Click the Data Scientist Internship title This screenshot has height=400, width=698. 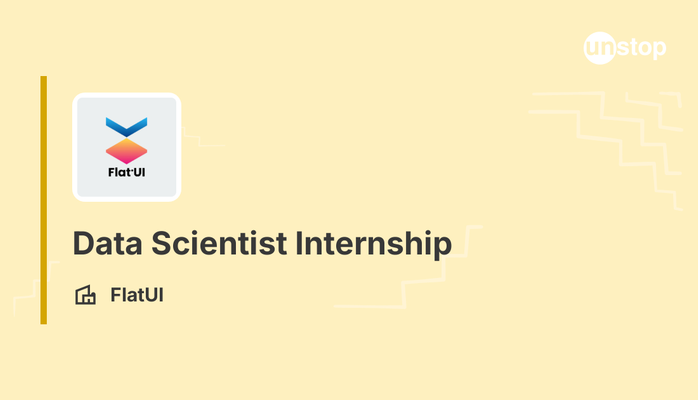pyautogui.click(x=263, y=243)
